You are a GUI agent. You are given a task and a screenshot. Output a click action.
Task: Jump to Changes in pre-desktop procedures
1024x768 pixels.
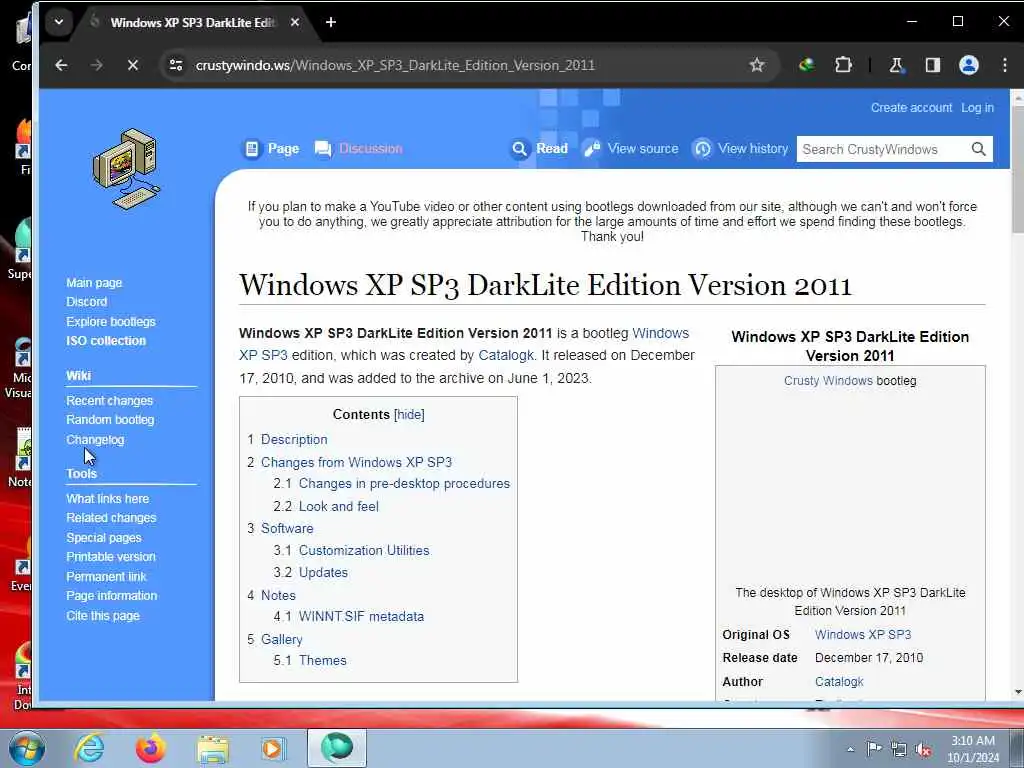[404, 484]
